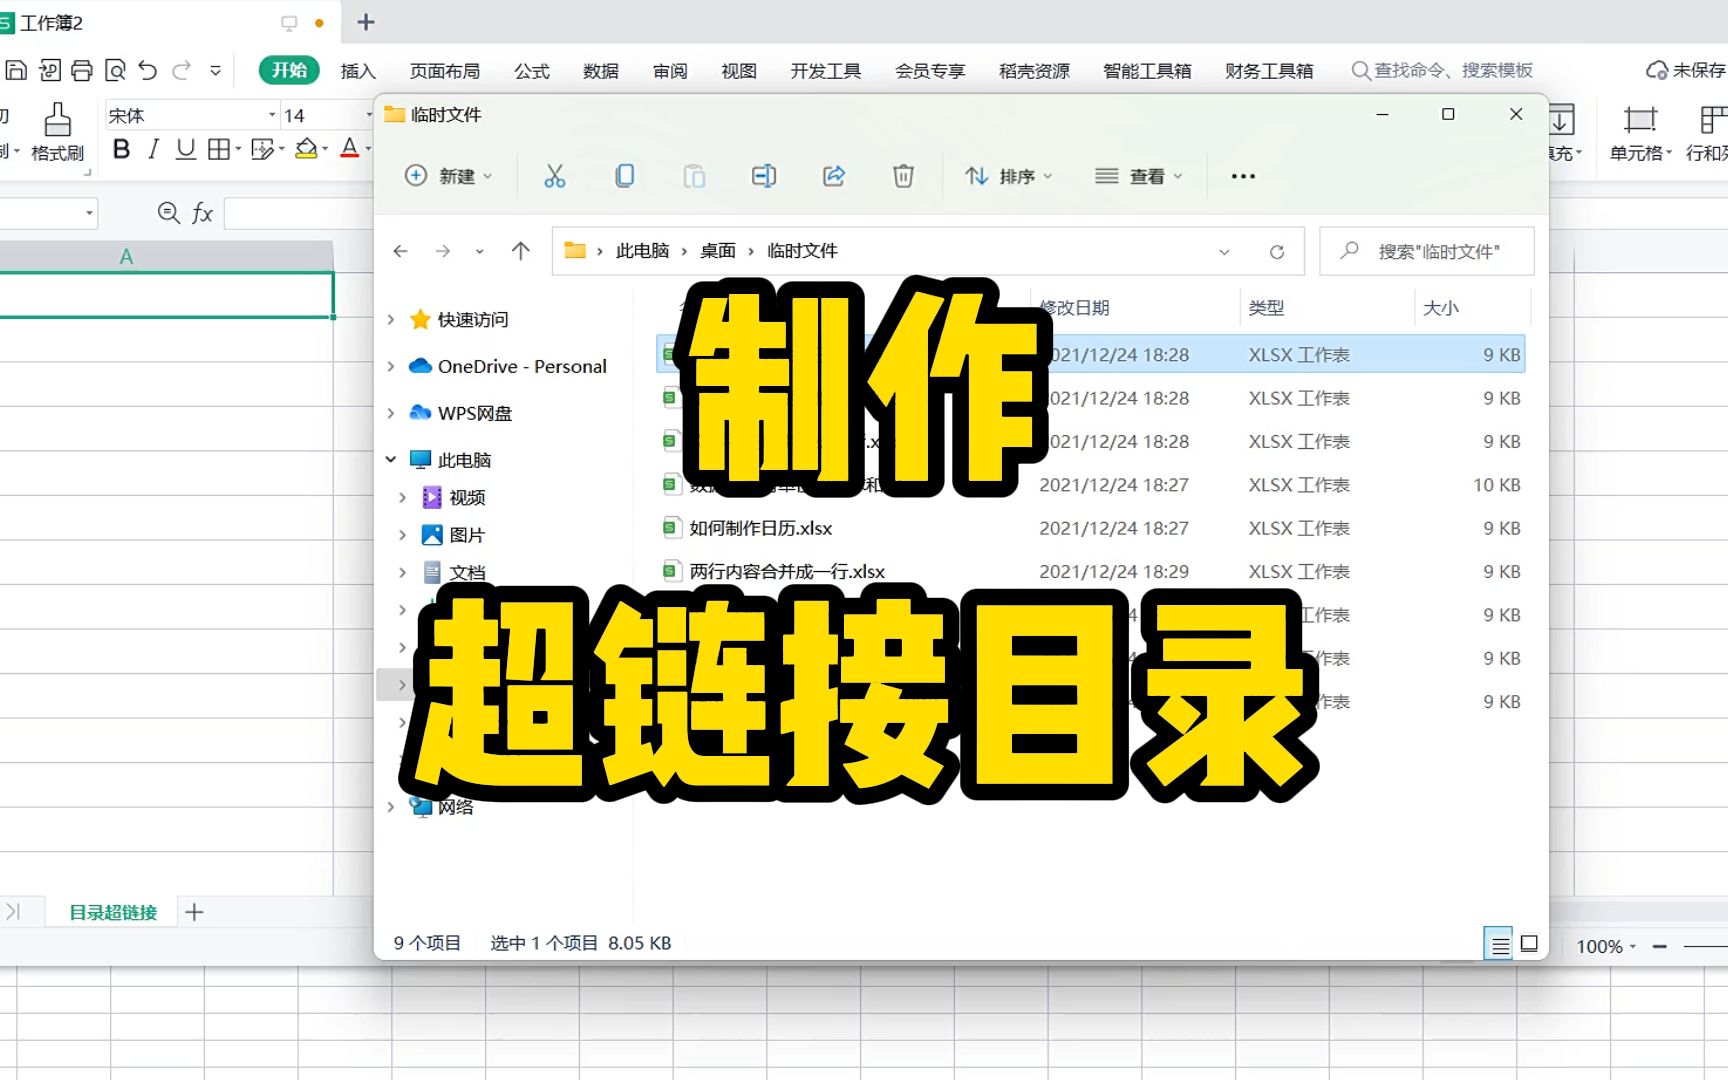This screenshot has height=1080, width=1728.
Task: Click the copy icon in Explorer toolbar
Action: point(625,176)
